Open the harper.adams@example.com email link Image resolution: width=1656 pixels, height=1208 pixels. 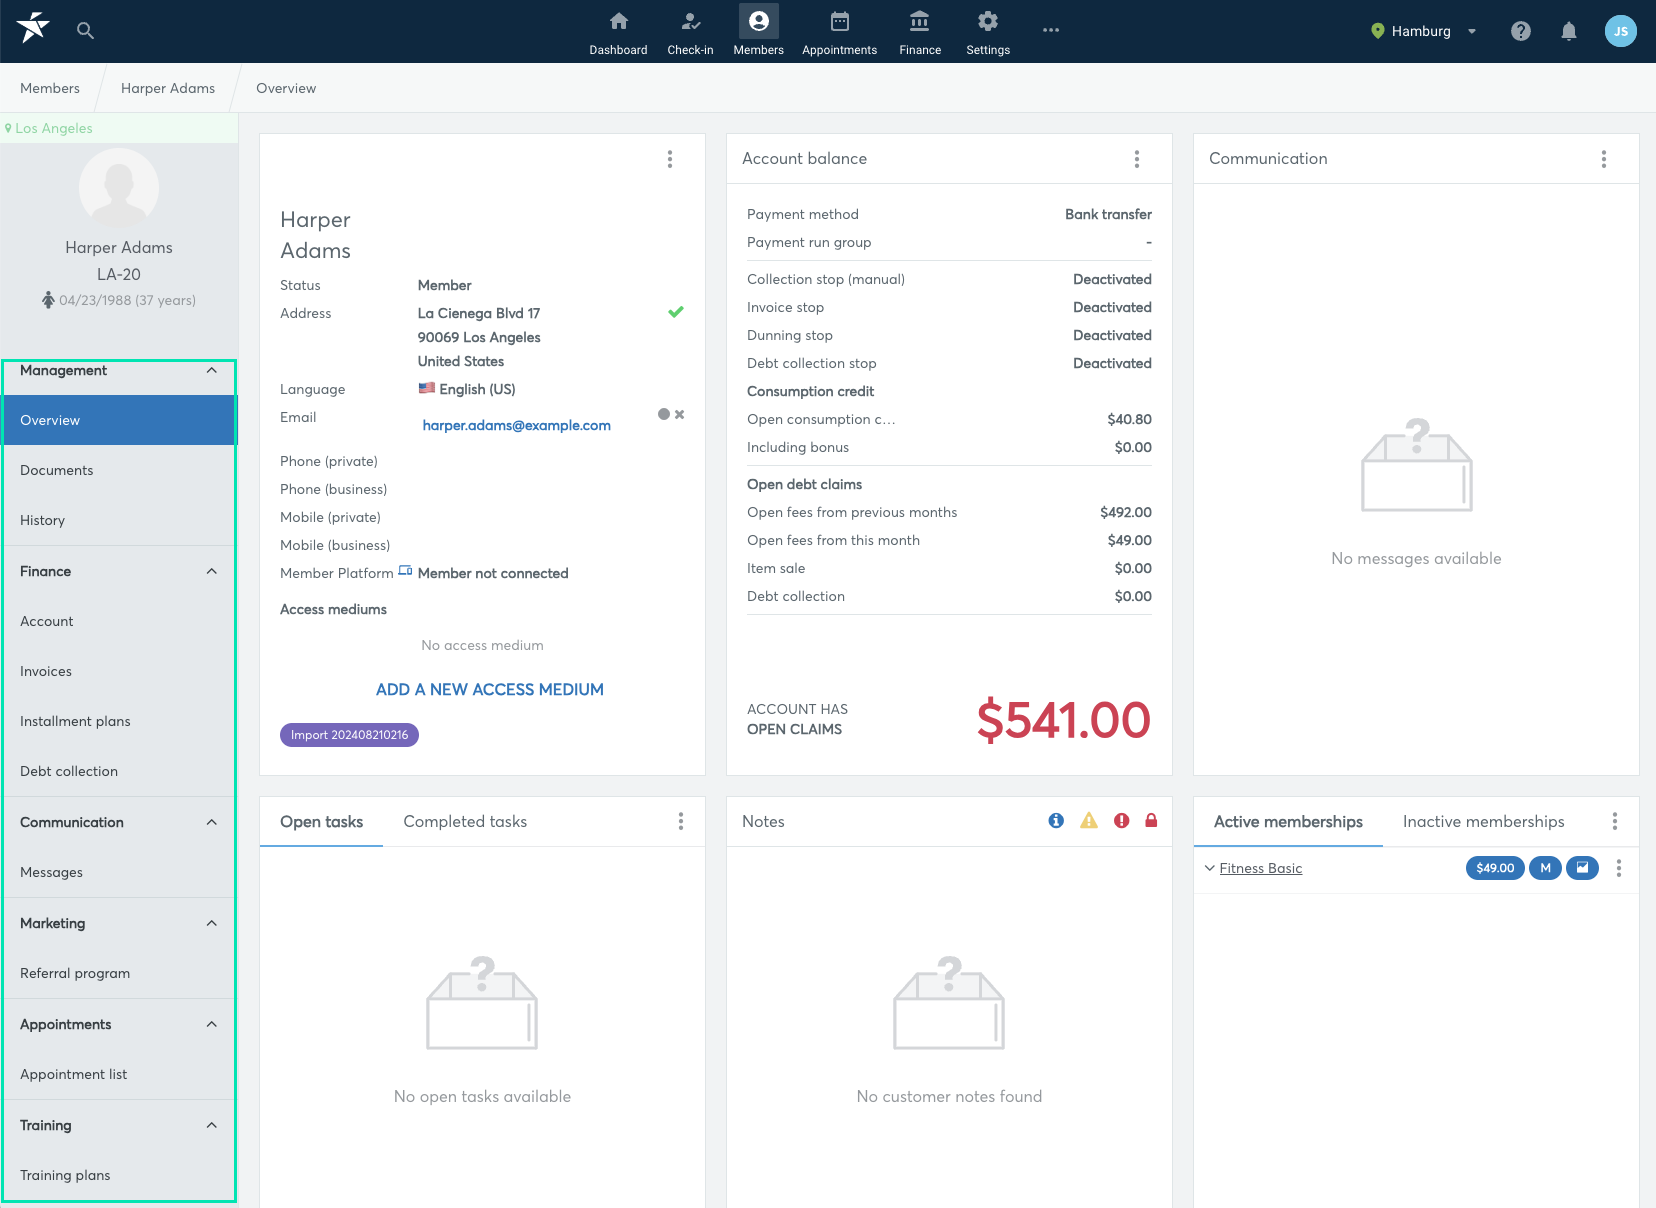[516, 425]
